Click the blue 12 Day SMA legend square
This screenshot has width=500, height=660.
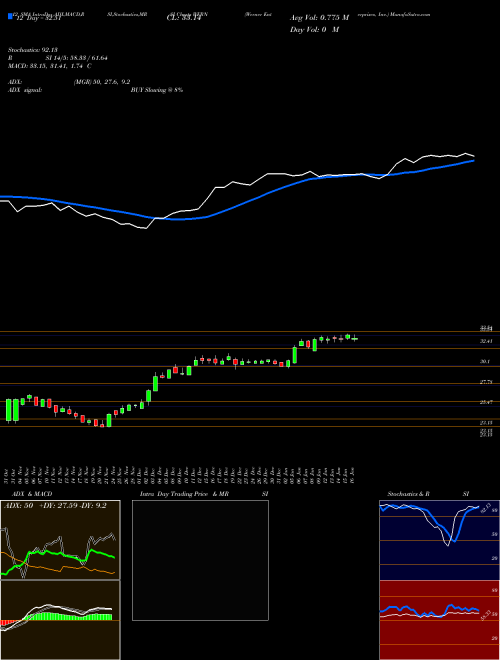pos(11,16)
